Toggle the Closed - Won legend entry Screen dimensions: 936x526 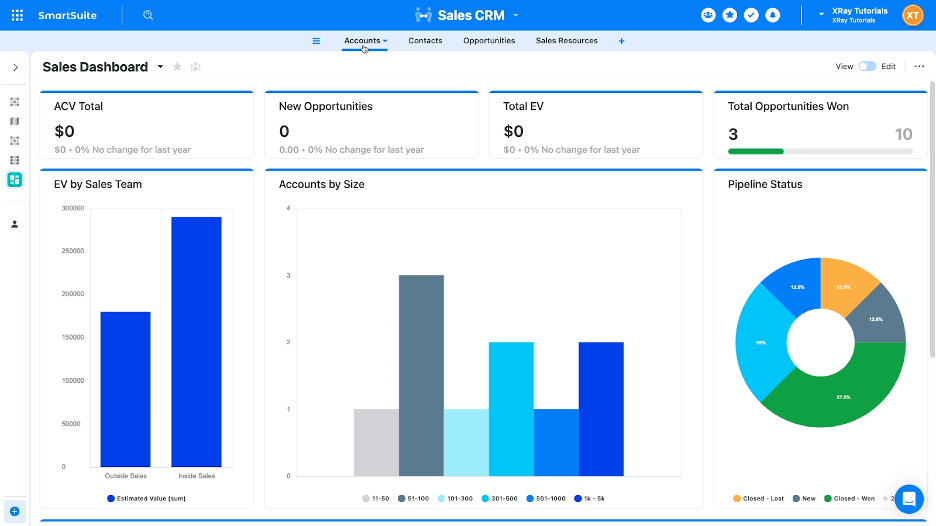pyautogui.click(x=849, y=499)
